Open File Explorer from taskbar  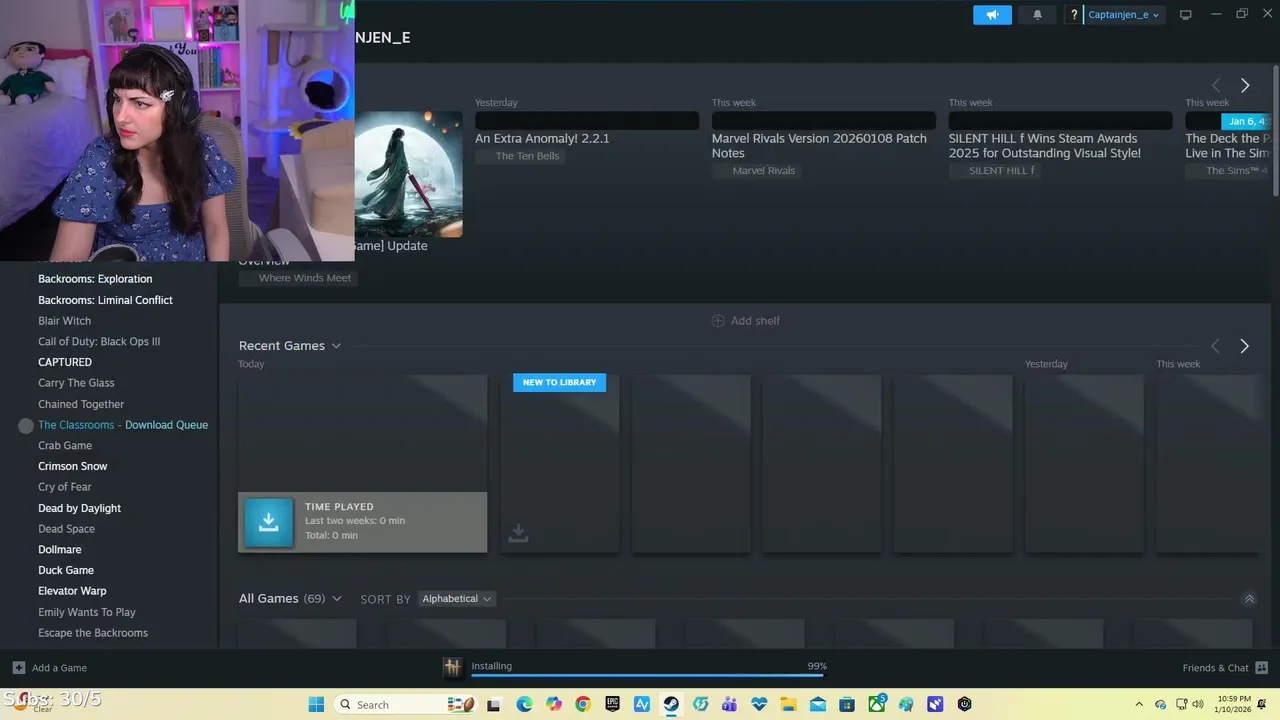click(x=788, y=704)
